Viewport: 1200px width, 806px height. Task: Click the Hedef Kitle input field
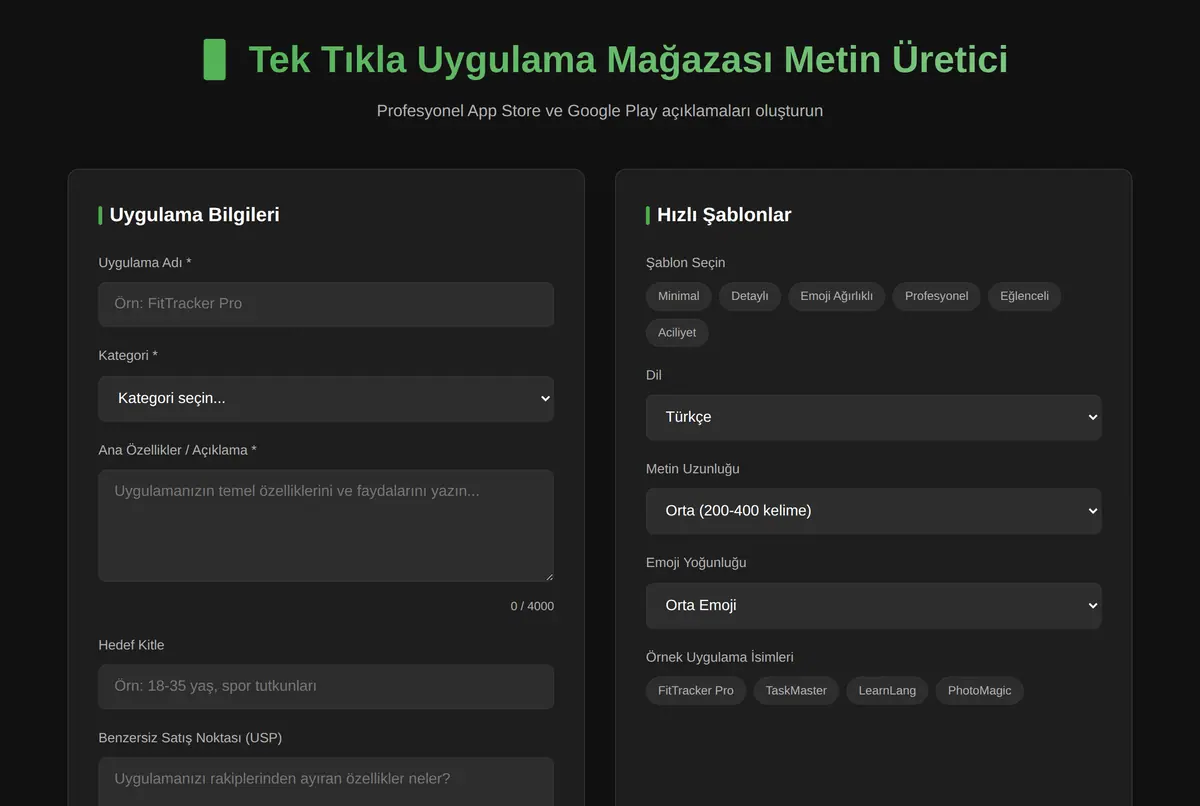click(x=326, y=686)
